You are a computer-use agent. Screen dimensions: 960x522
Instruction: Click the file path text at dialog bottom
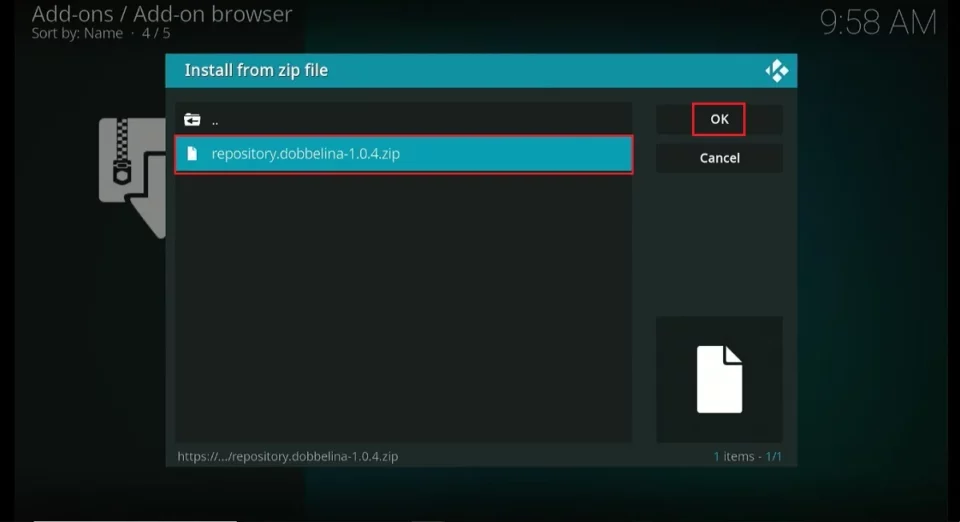click(x=288, y=457)
